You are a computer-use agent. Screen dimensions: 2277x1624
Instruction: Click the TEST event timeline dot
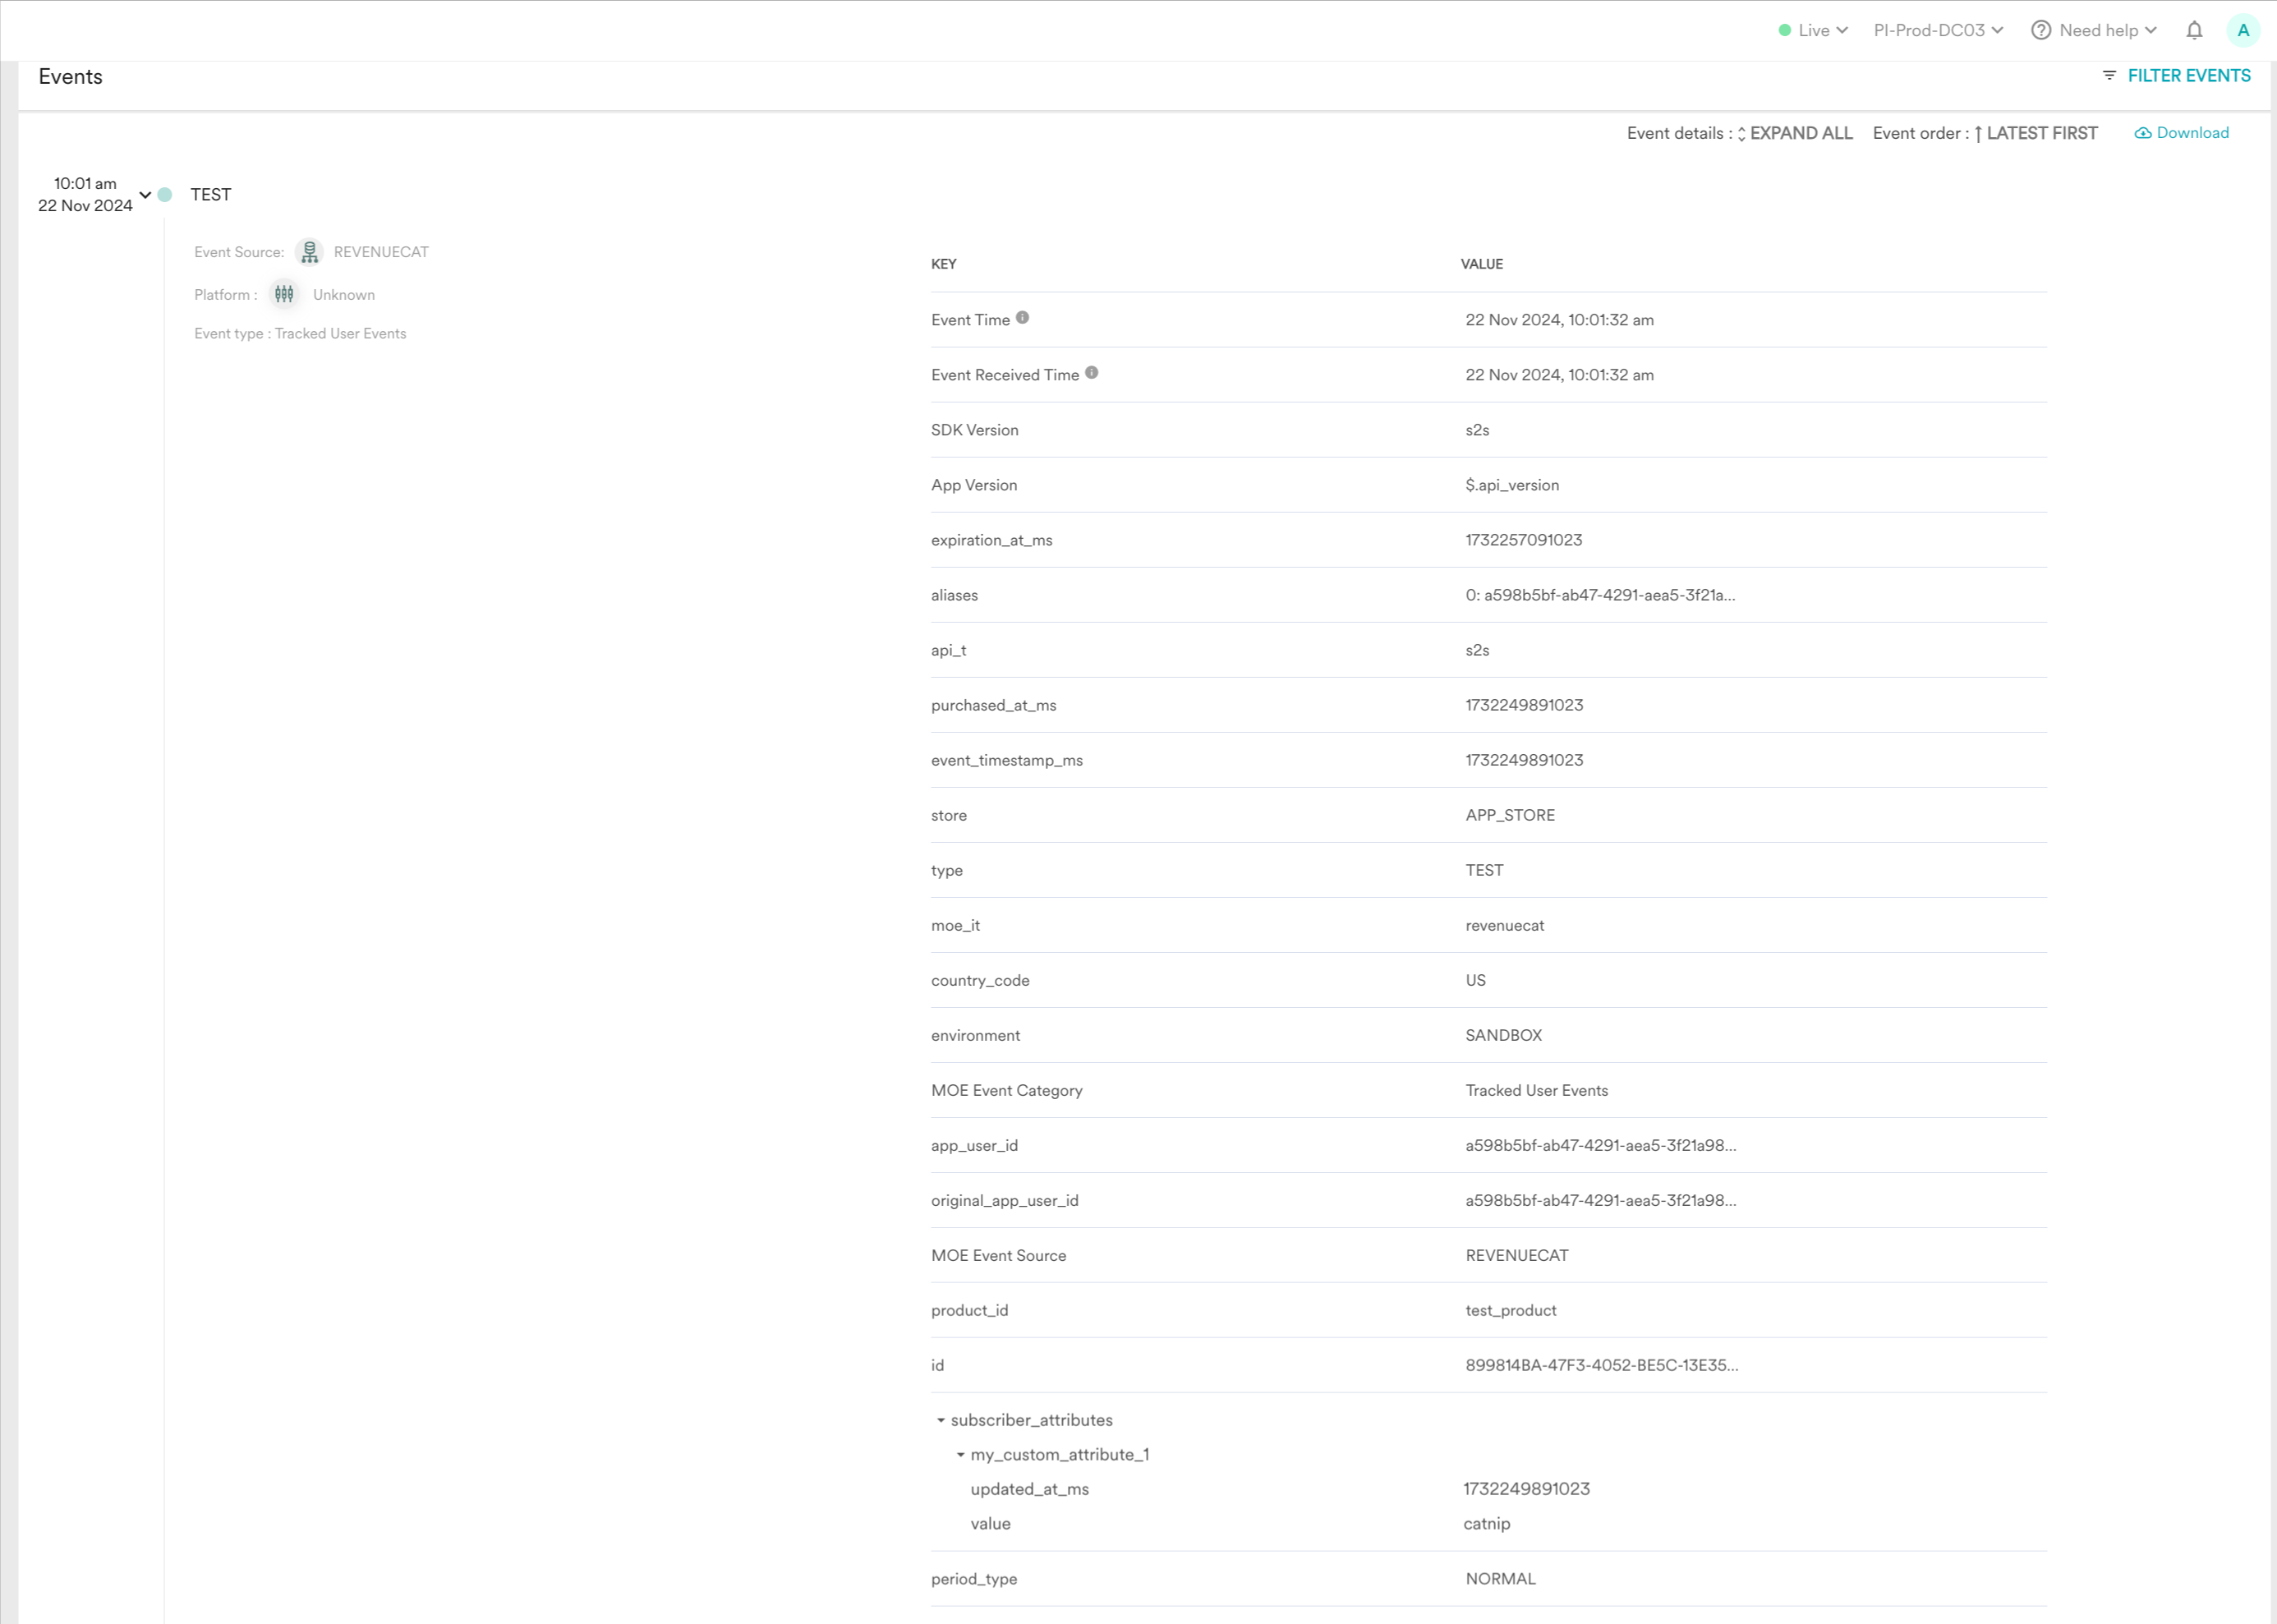165,195
